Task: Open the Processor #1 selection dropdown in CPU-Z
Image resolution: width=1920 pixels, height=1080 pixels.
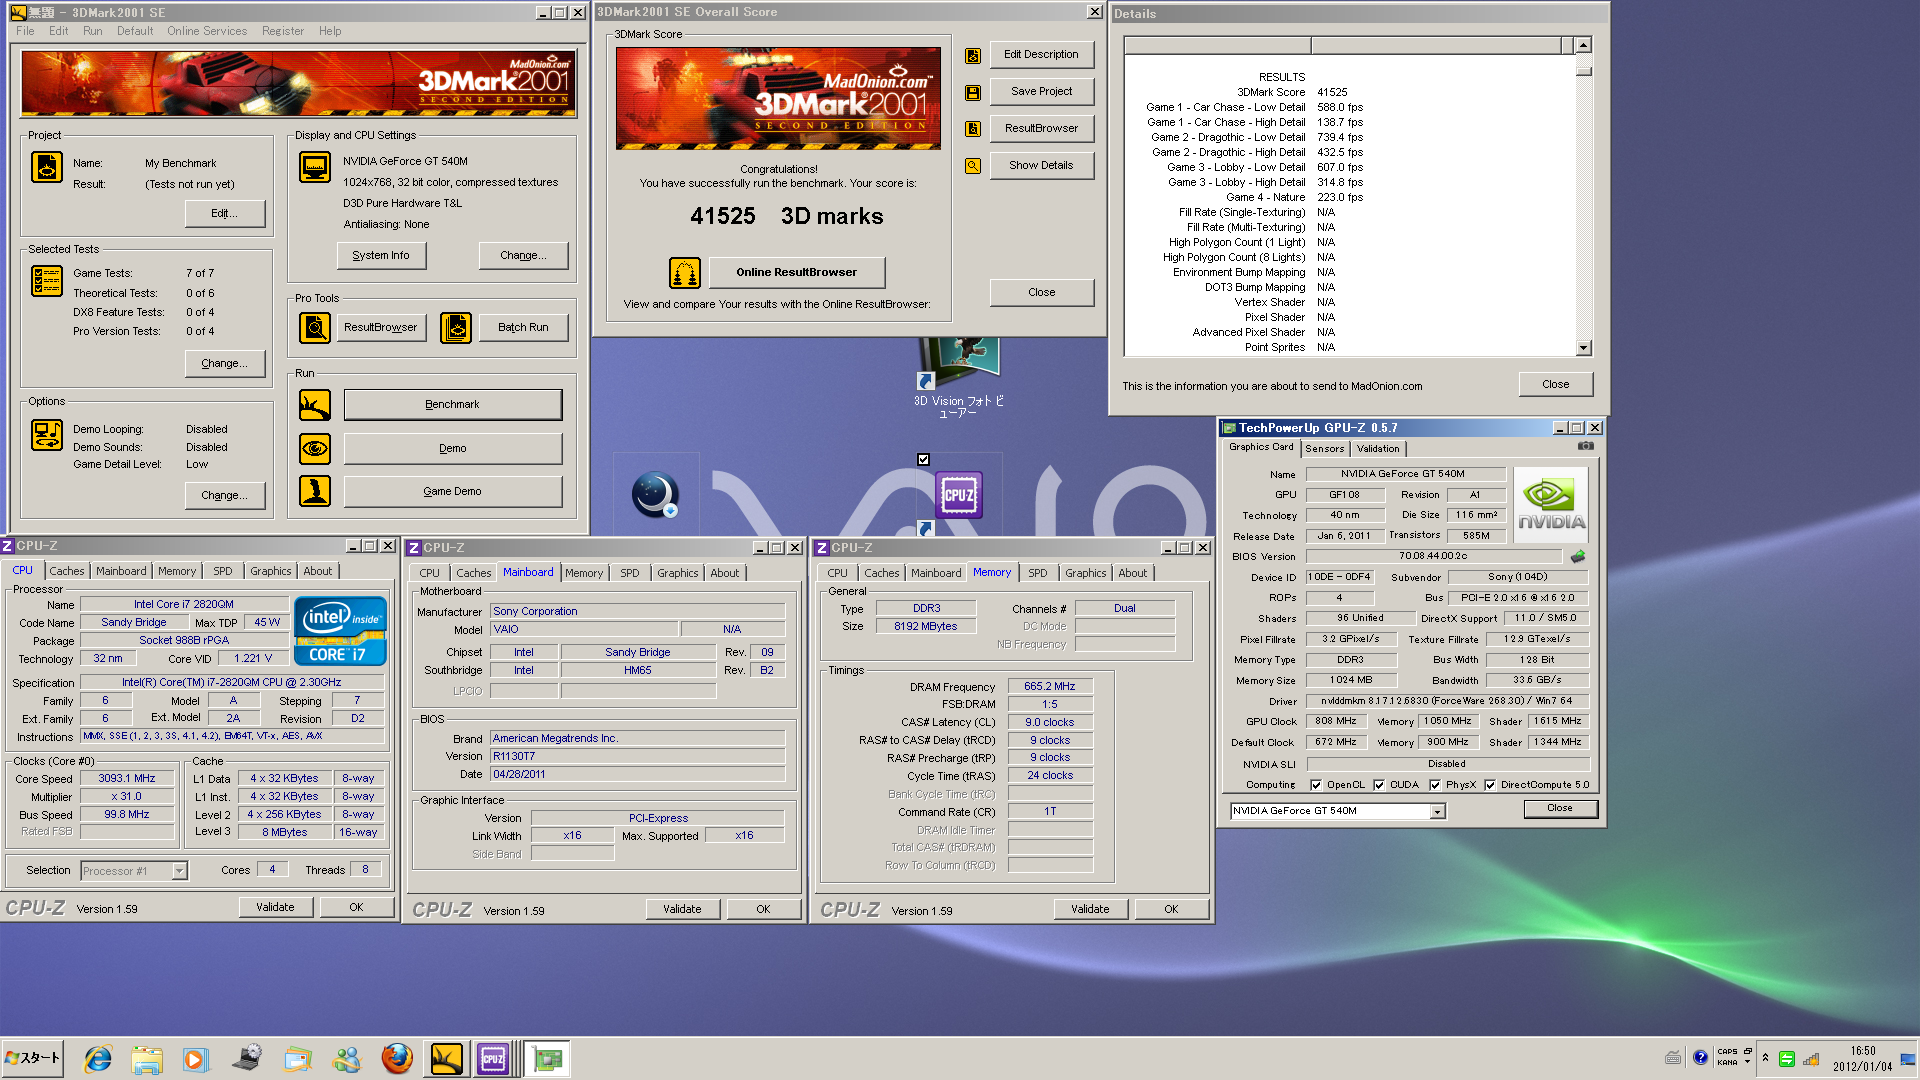Action: (x=179, y=871)
